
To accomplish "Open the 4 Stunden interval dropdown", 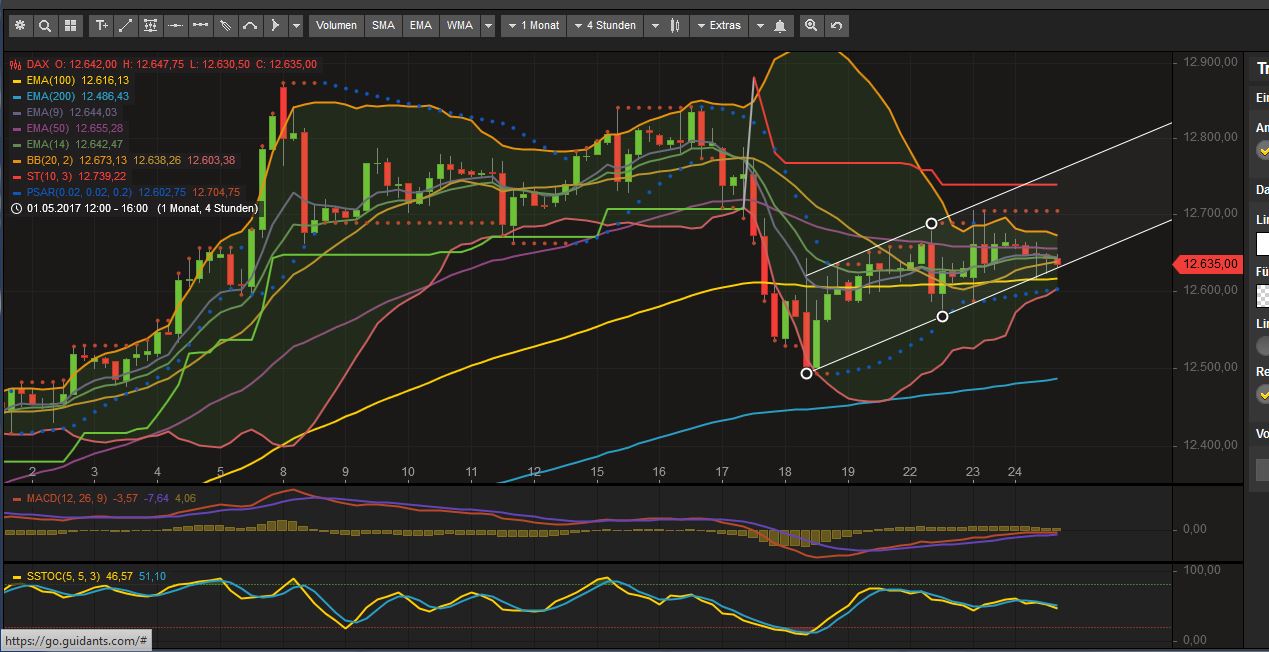I will [x=604, y=25].
